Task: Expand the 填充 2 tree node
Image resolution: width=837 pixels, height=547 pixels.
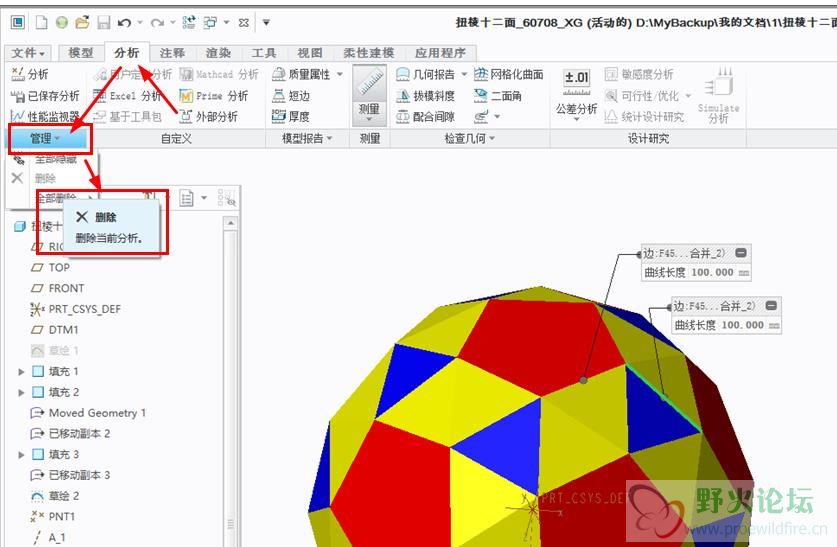Action: coord(21,392)
